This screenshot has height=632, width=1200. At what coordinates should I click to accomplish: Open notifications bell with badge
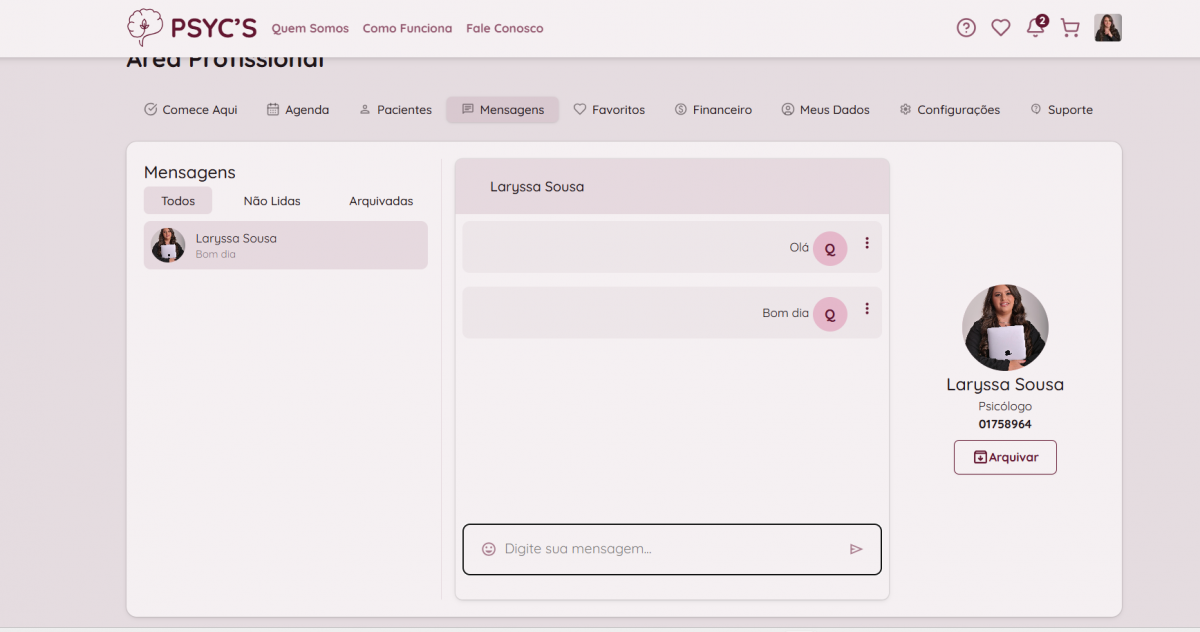pyautogui.click(x=1036, y=27)
